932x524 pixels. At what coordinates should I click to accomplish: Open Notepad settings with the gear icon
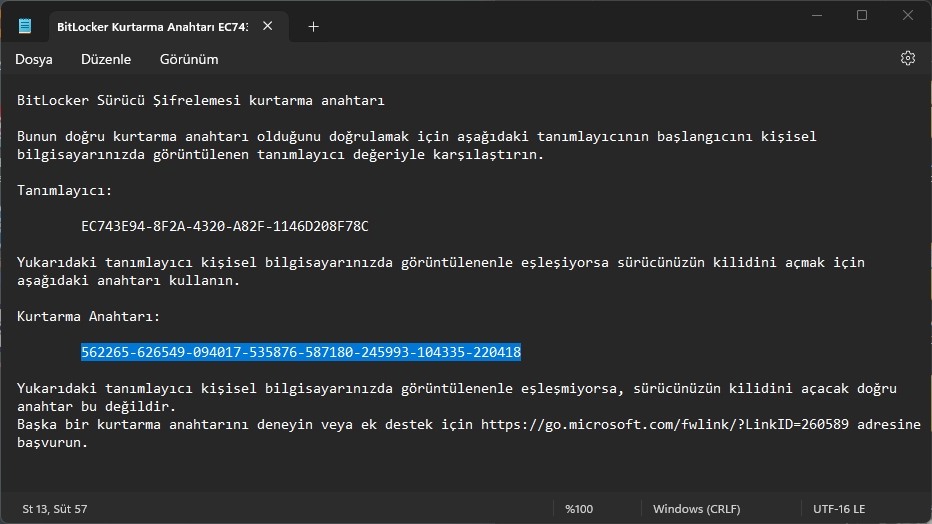907,58
